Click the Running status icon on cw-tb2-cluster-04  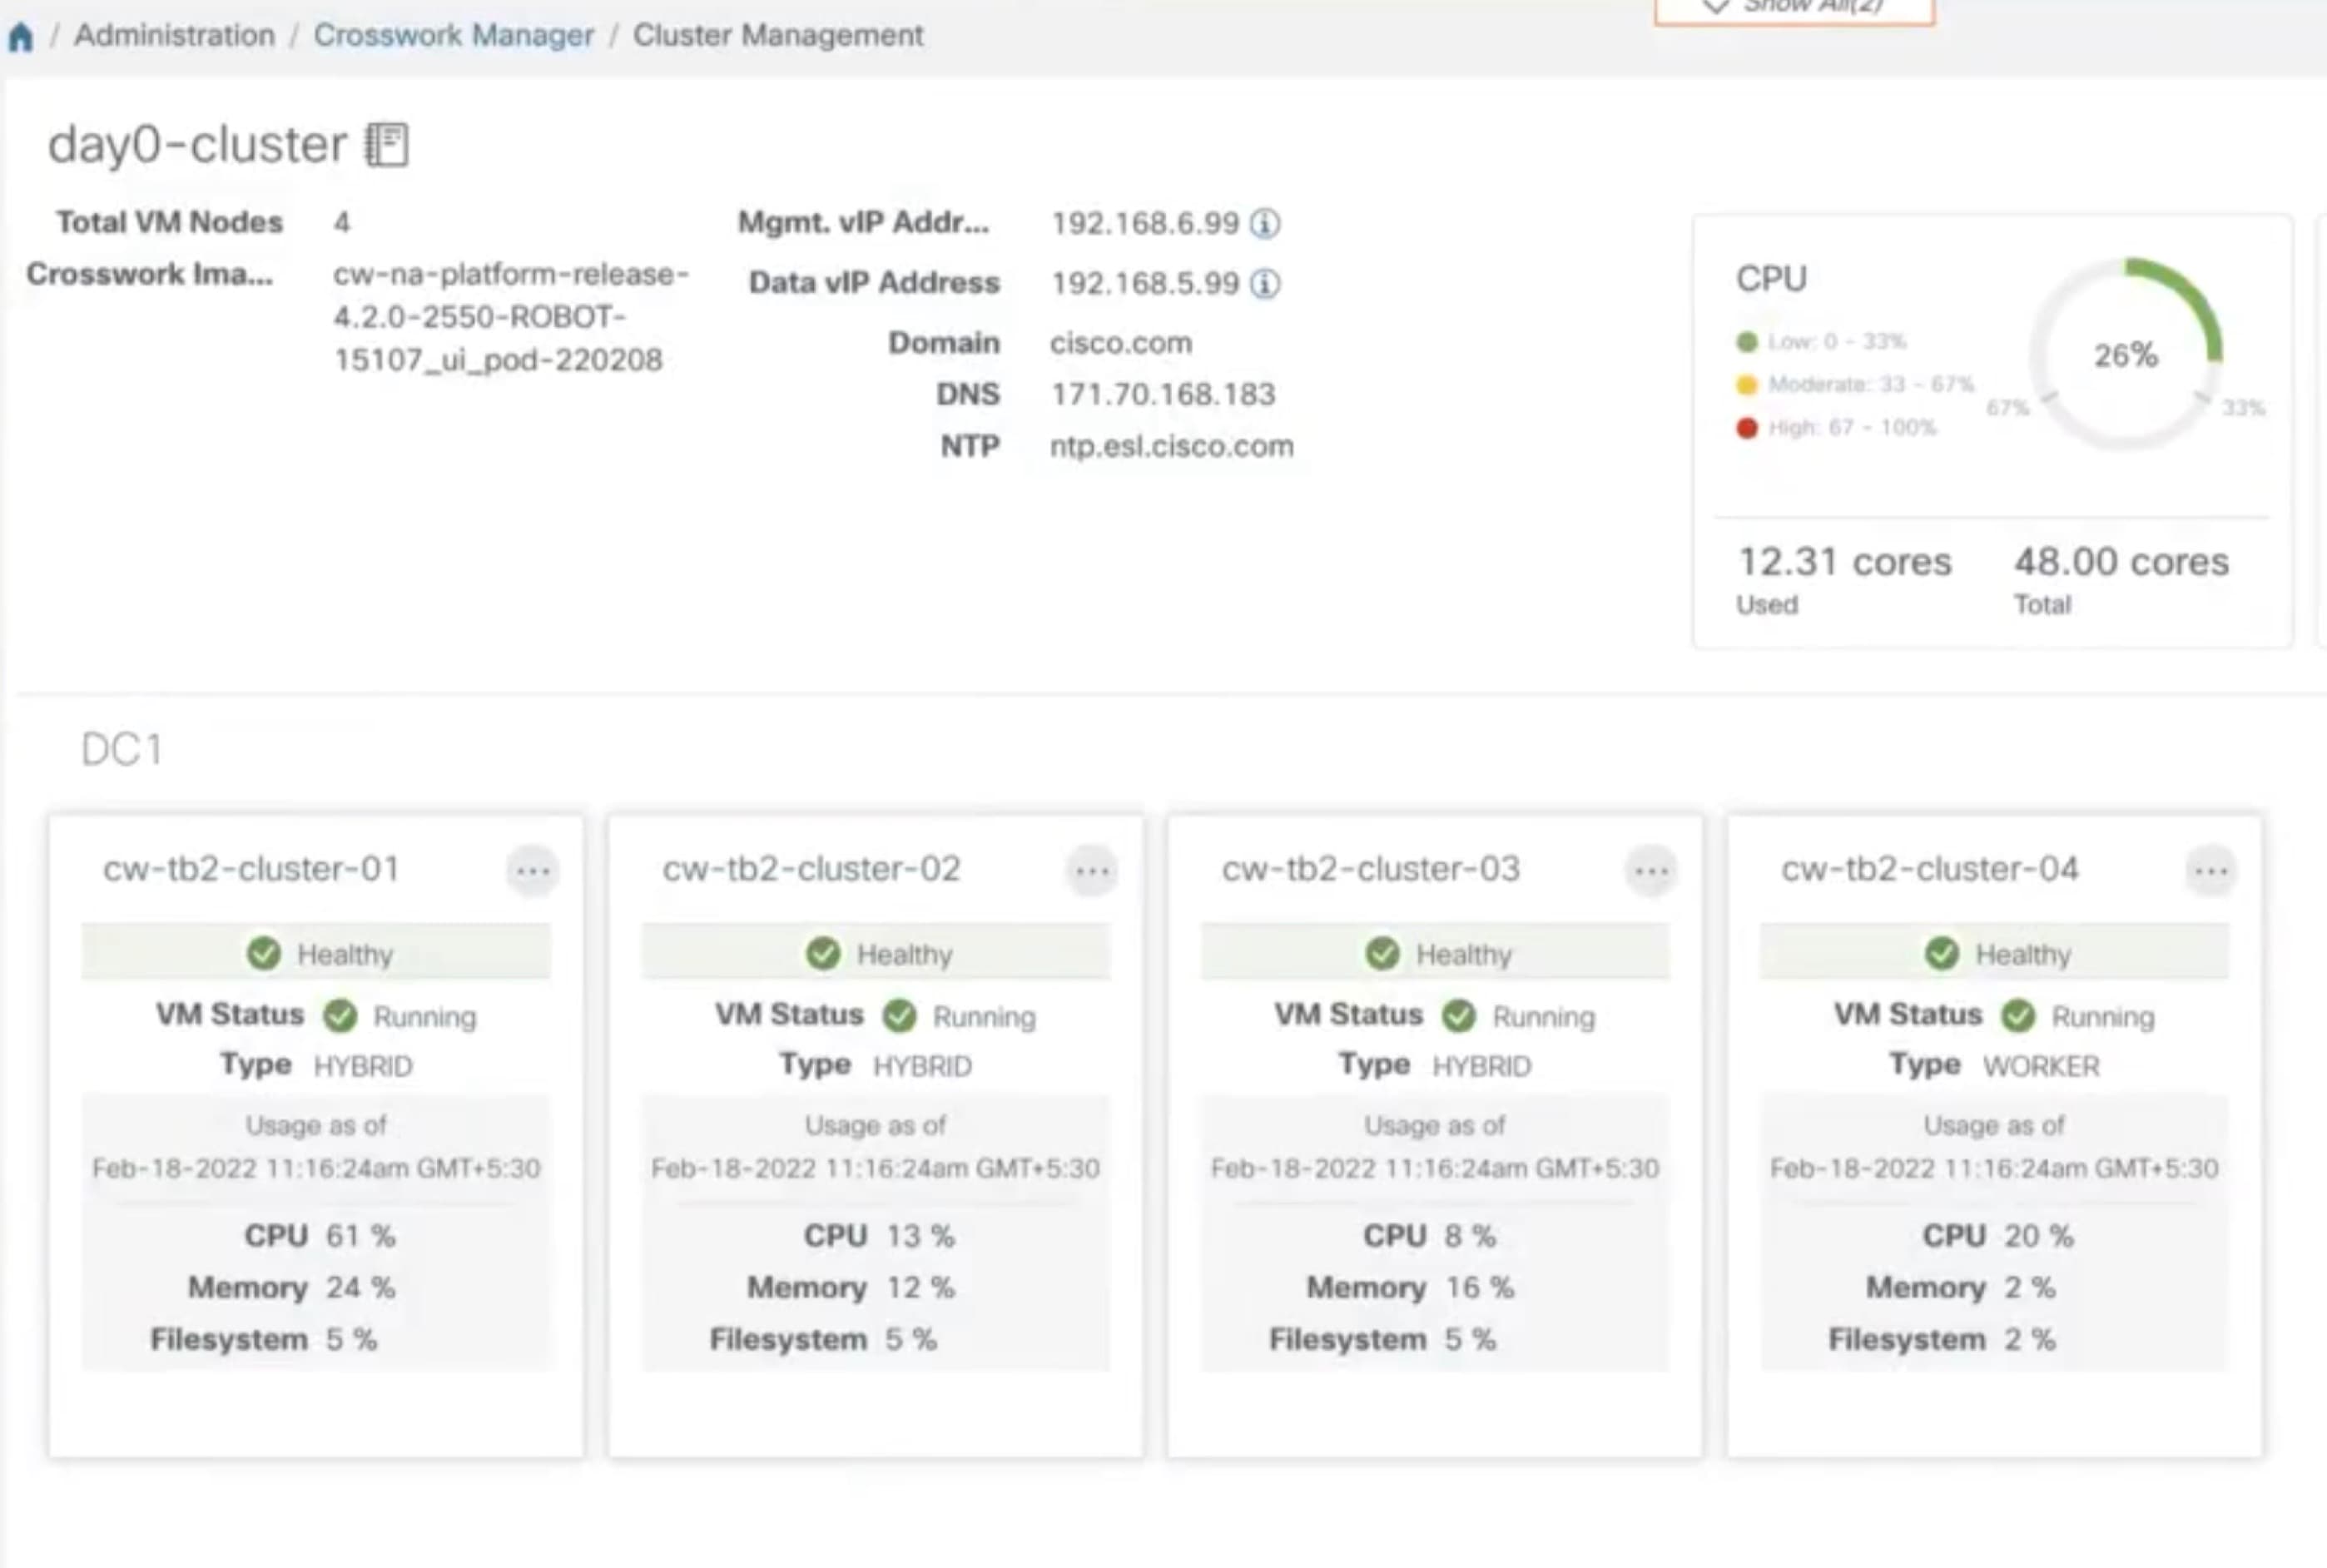click(x=2019, y=1016)
